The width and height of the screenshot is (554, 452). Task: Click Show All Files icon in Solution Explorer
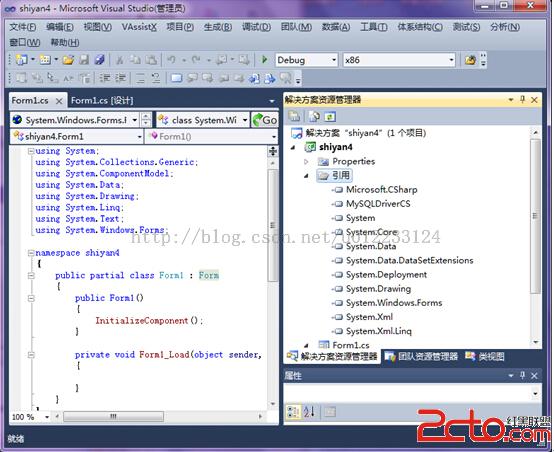point(314,116)
